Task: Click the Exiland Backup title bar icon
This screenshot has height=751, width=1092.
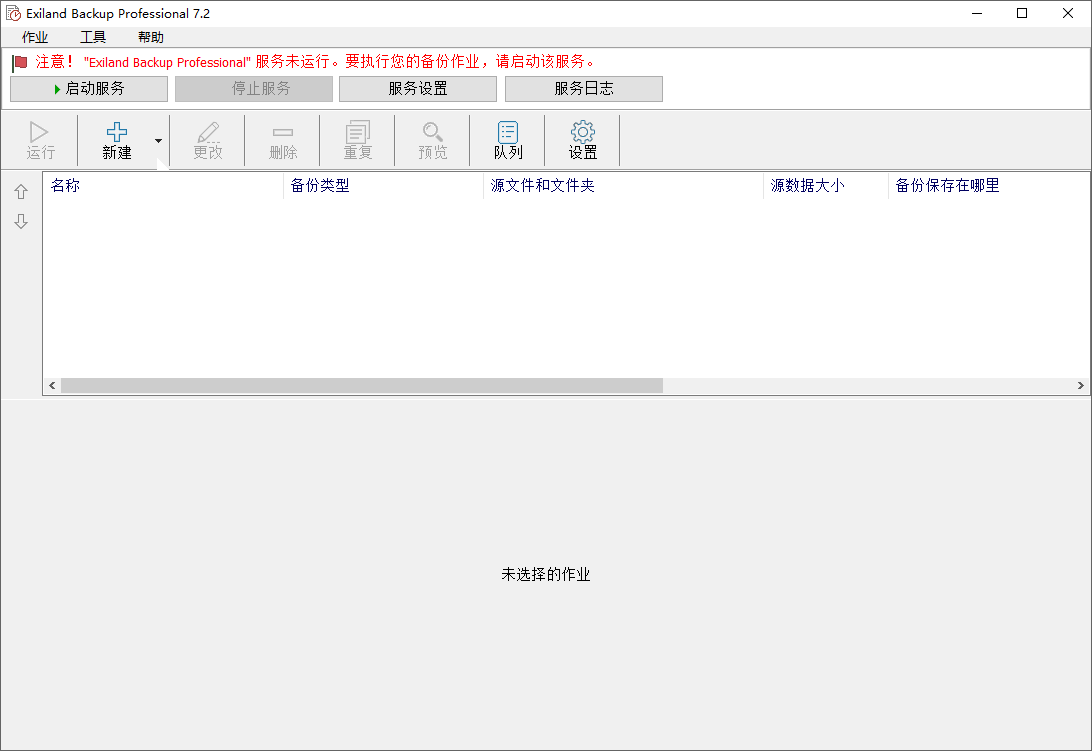Action: tap(13, 13)
